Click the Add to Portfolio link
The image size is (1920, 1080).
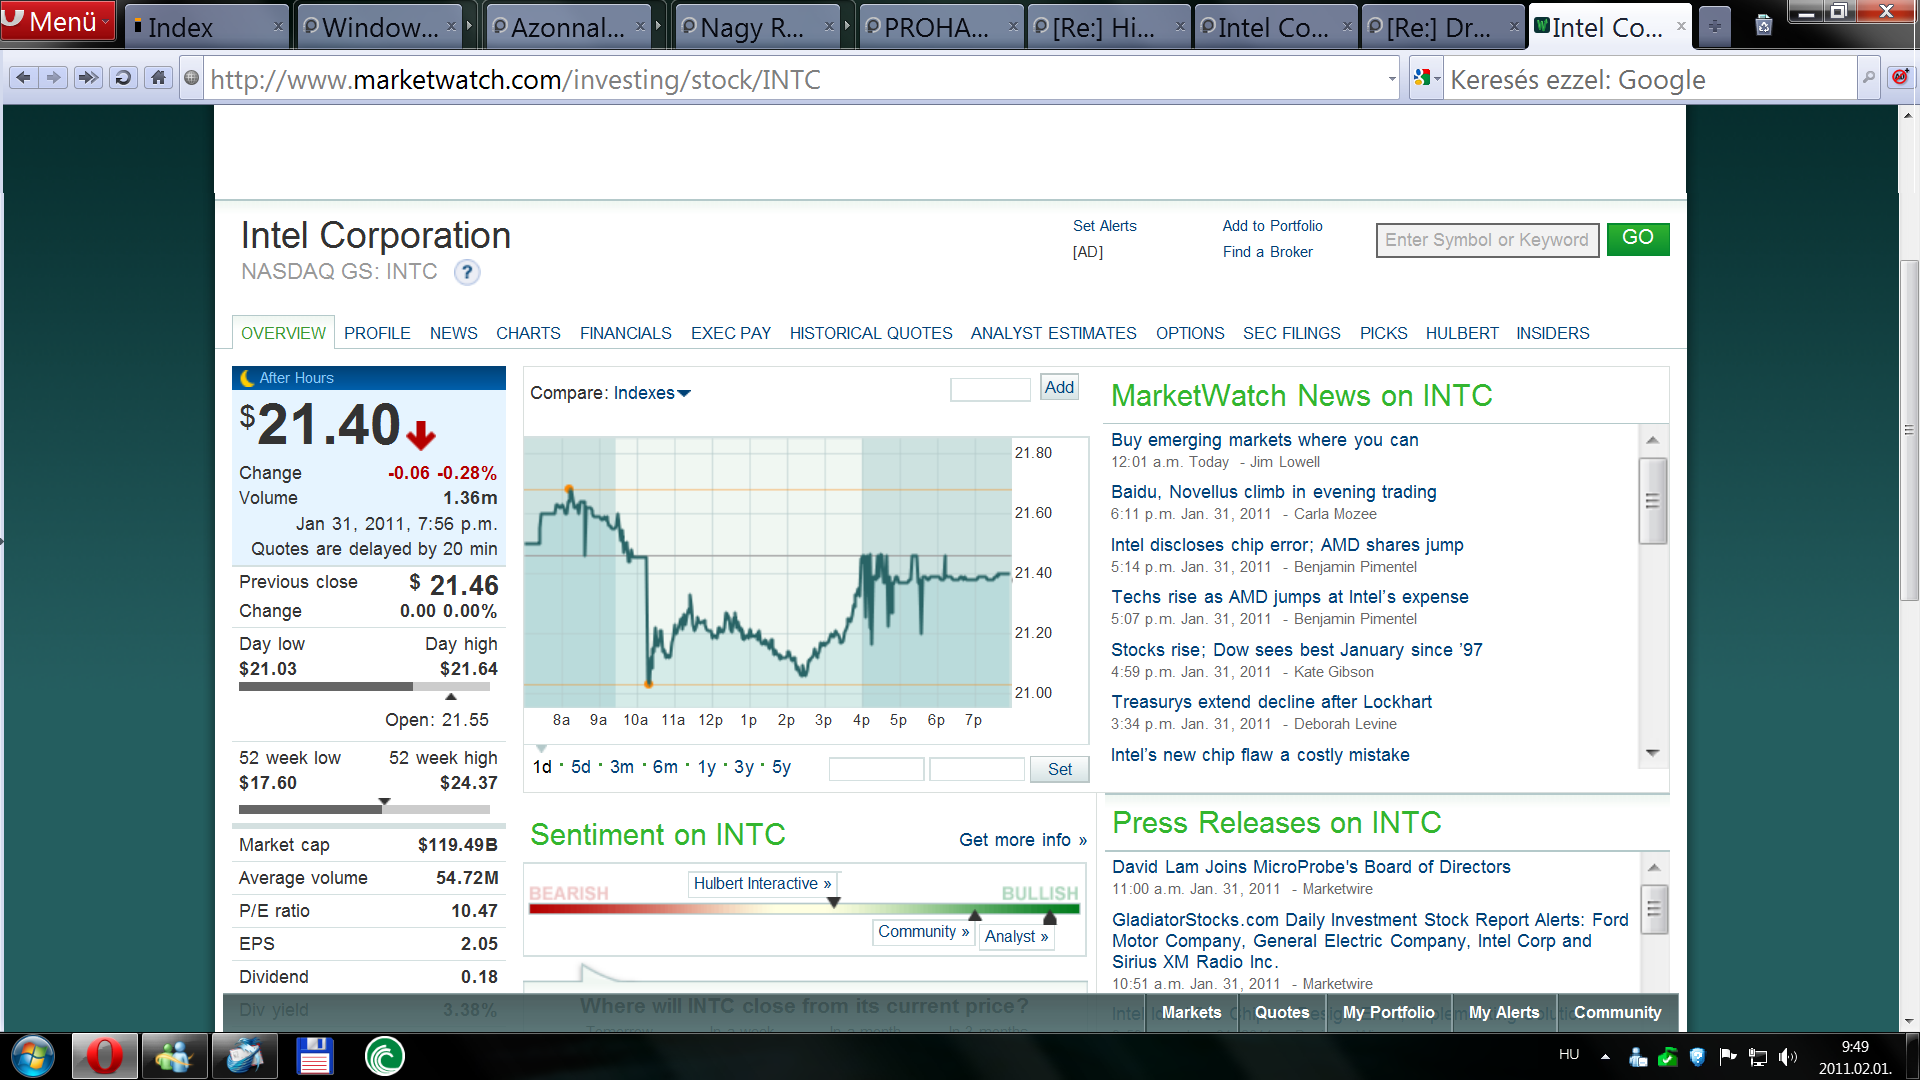coord(1272,226)
